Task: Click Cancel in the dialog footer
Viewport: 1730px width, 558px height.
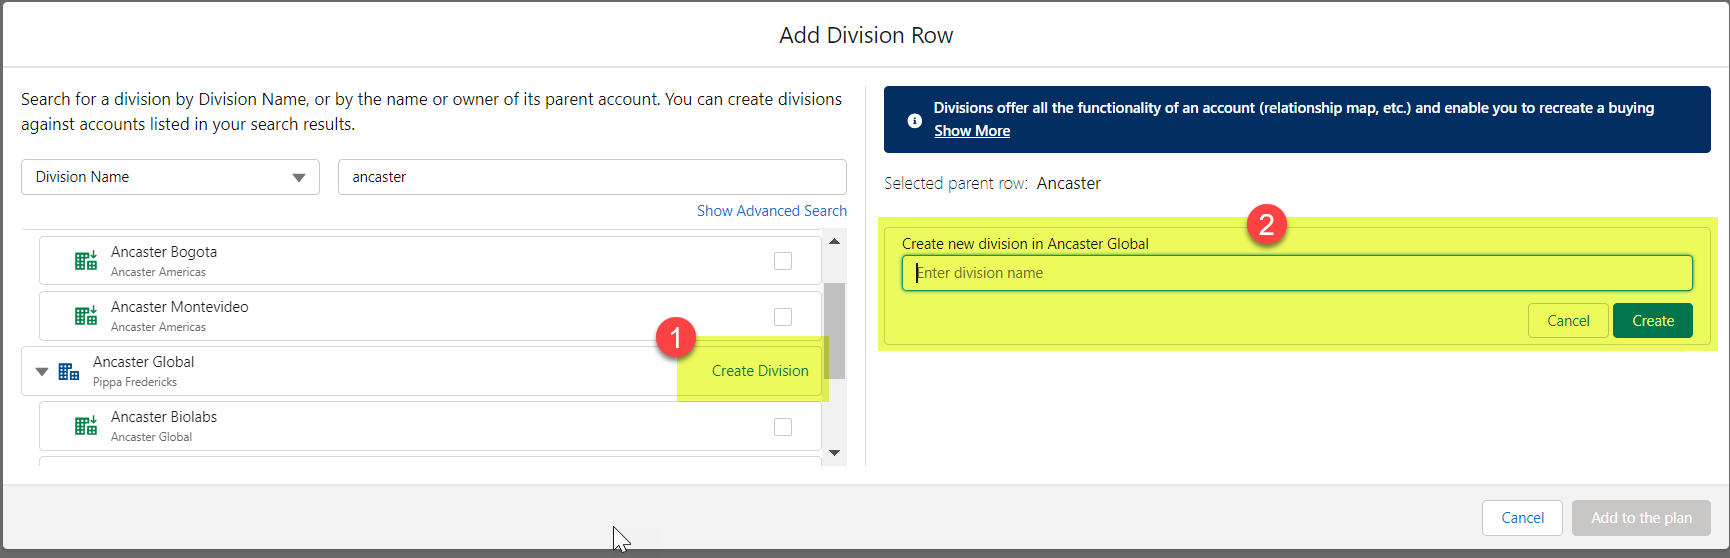Action: tap(1521, 518)
